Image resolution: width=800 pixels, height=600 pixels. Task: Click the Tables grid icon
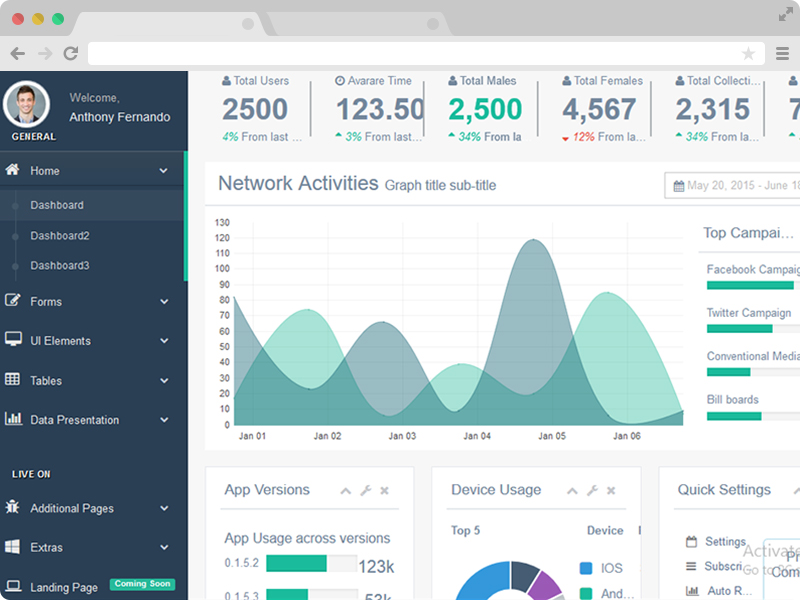[x=14, y=380]
